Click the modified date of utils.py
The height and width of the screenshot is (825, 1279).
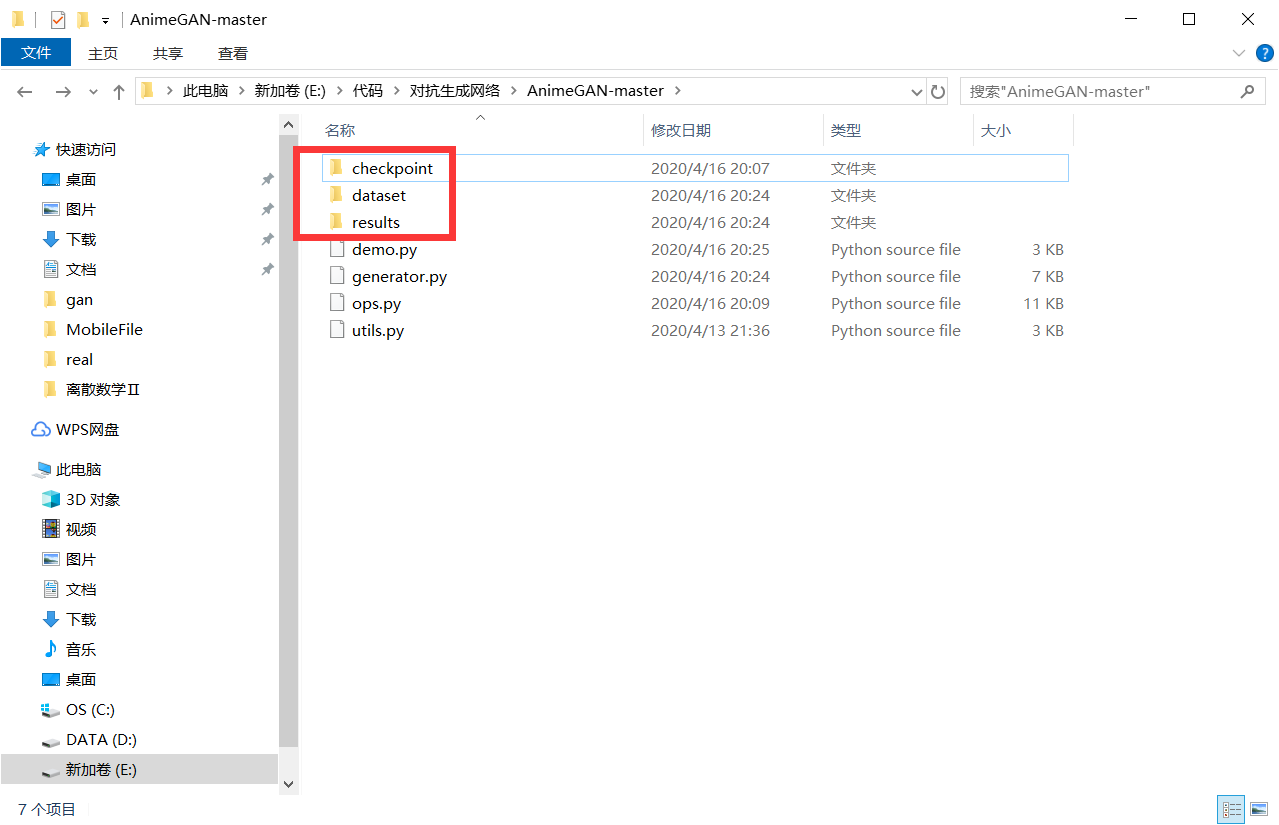pyautogui.click(x=710, y=330)
